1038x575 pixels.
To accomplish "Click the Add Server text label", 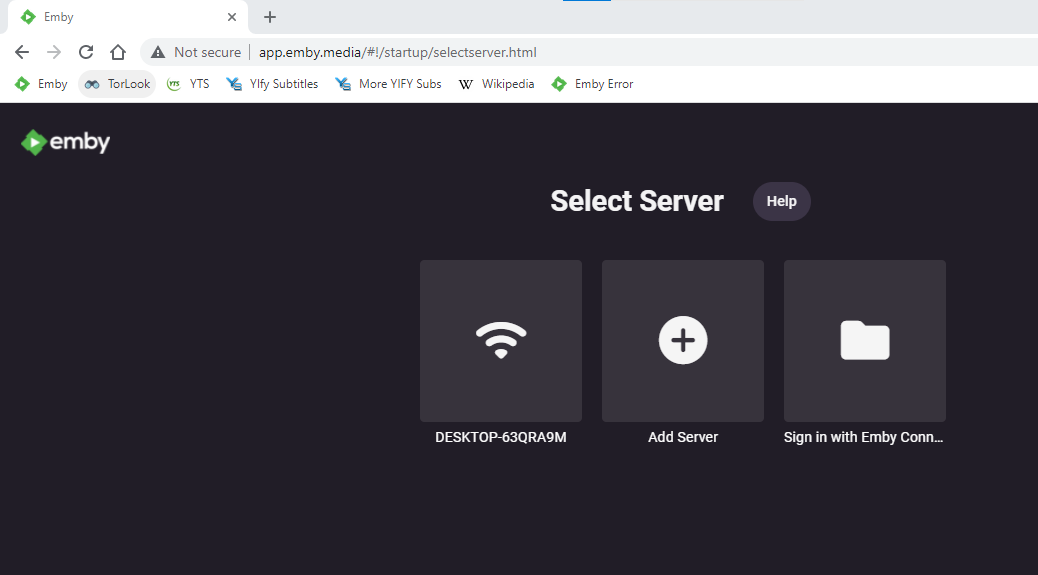I will (x=683, y=437).
